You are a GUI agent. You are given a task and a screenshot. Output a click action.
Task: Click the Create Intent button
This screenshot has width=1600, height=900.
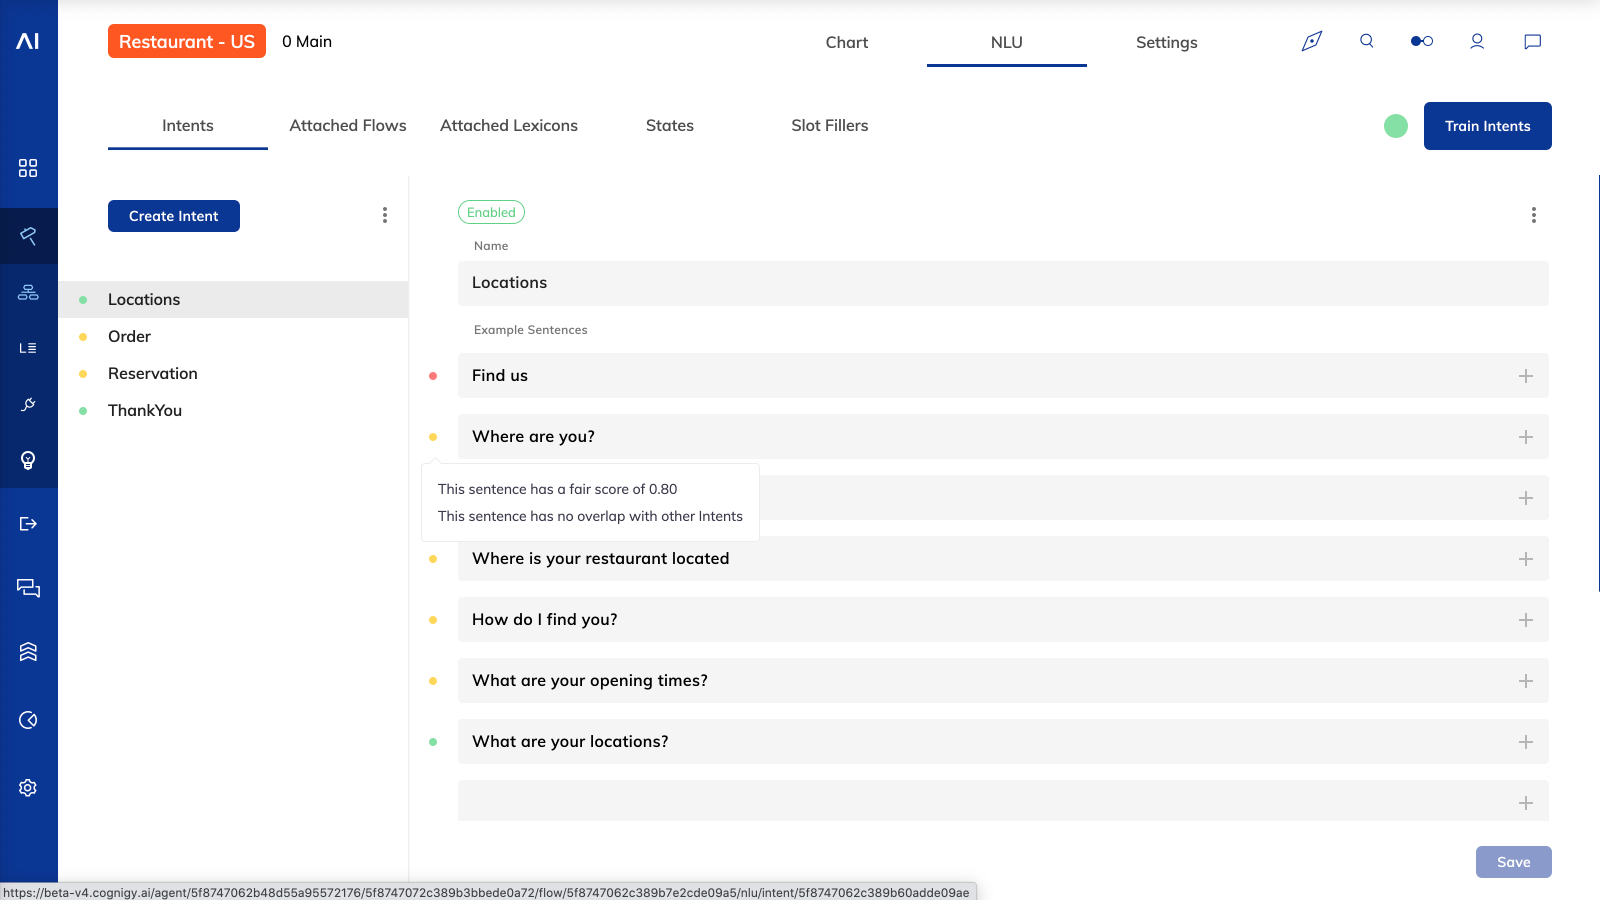[x=173, y=216]
